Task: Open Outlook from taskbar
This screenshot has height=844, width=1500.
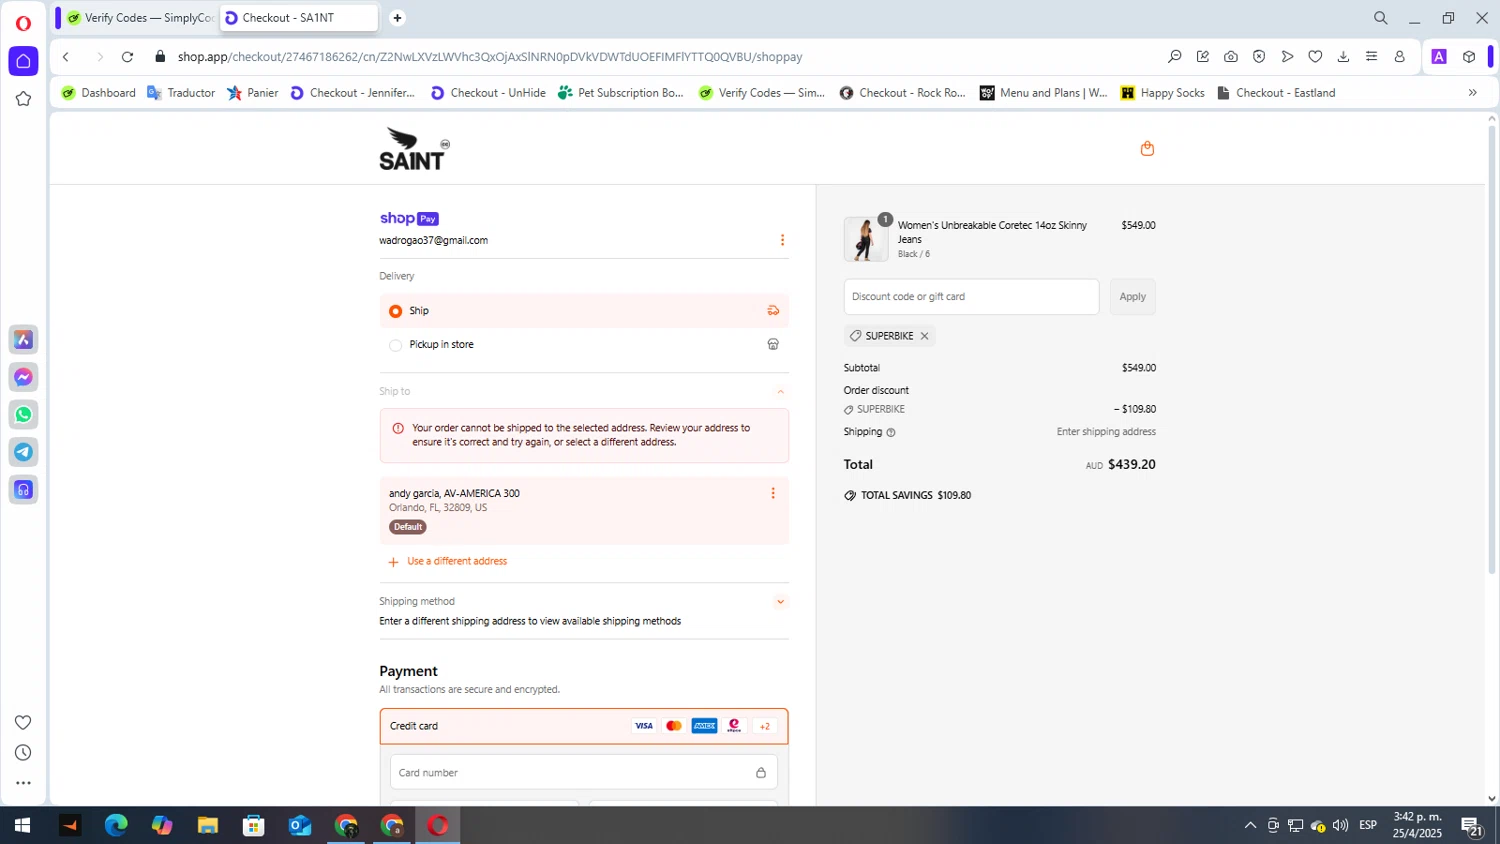Action: tap(300, 825)
